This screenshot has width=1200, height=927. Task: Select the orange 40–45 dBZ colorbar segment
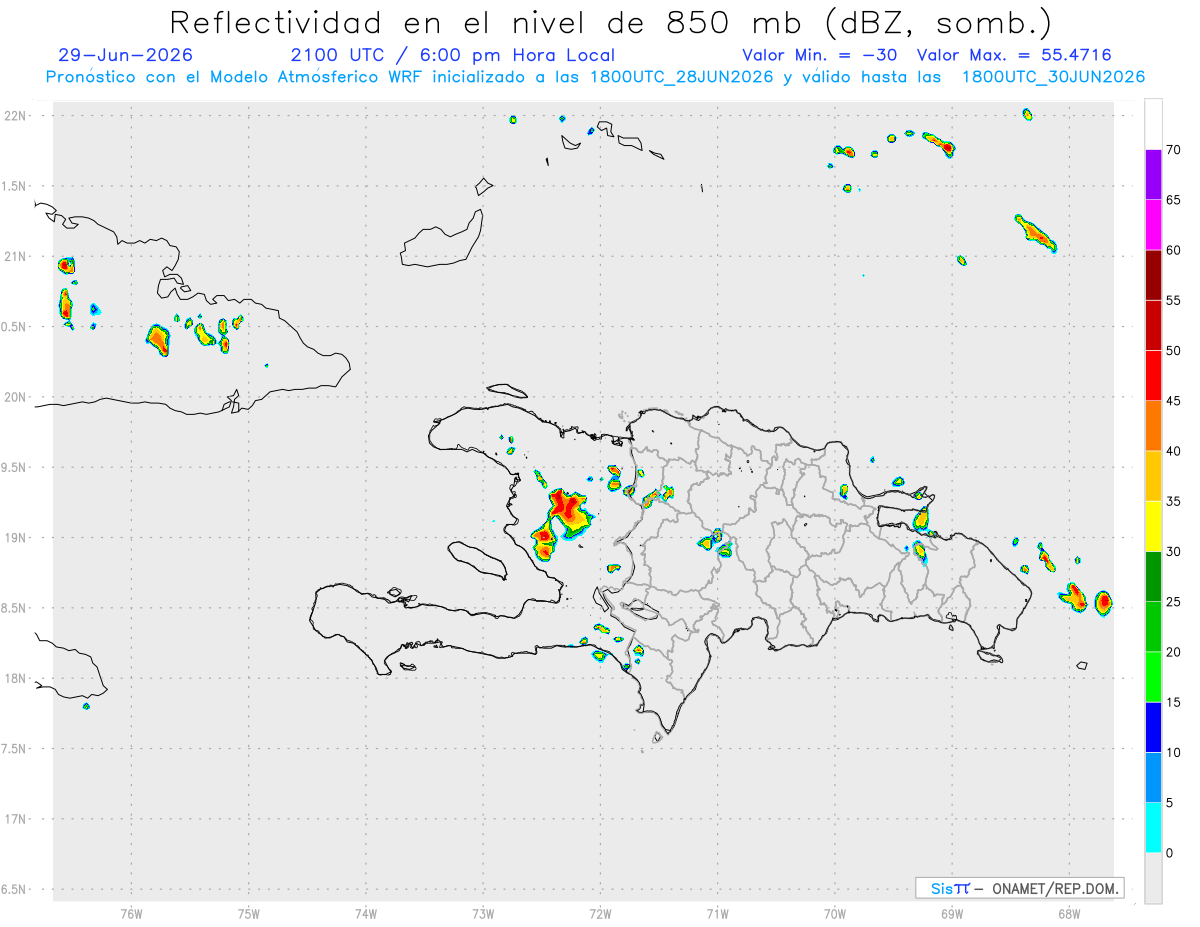coord(1153,426)
